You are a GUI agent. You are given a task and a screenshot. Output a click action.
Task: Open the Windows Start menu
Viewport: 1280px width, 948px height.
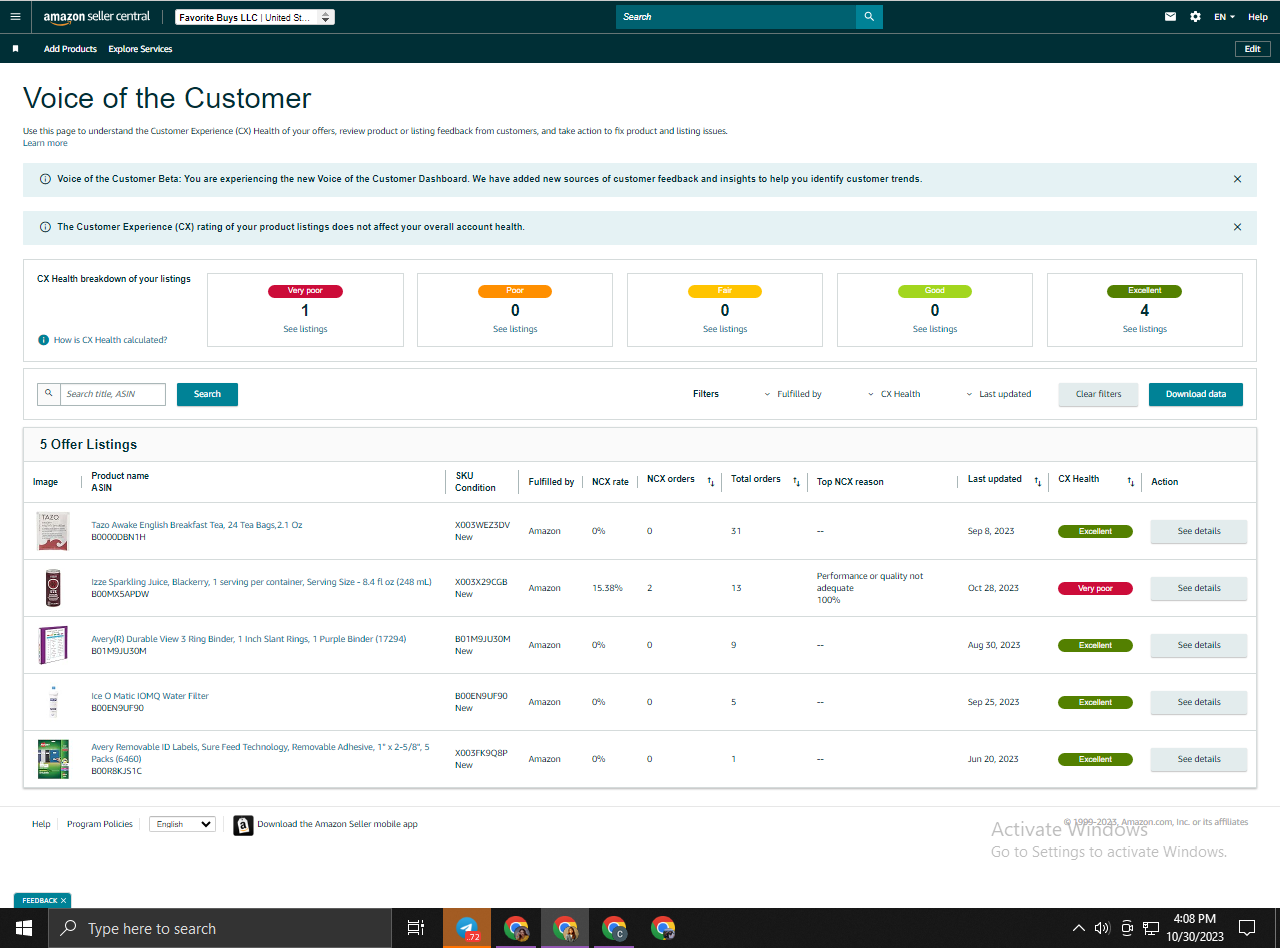click(x=23, y=928)
